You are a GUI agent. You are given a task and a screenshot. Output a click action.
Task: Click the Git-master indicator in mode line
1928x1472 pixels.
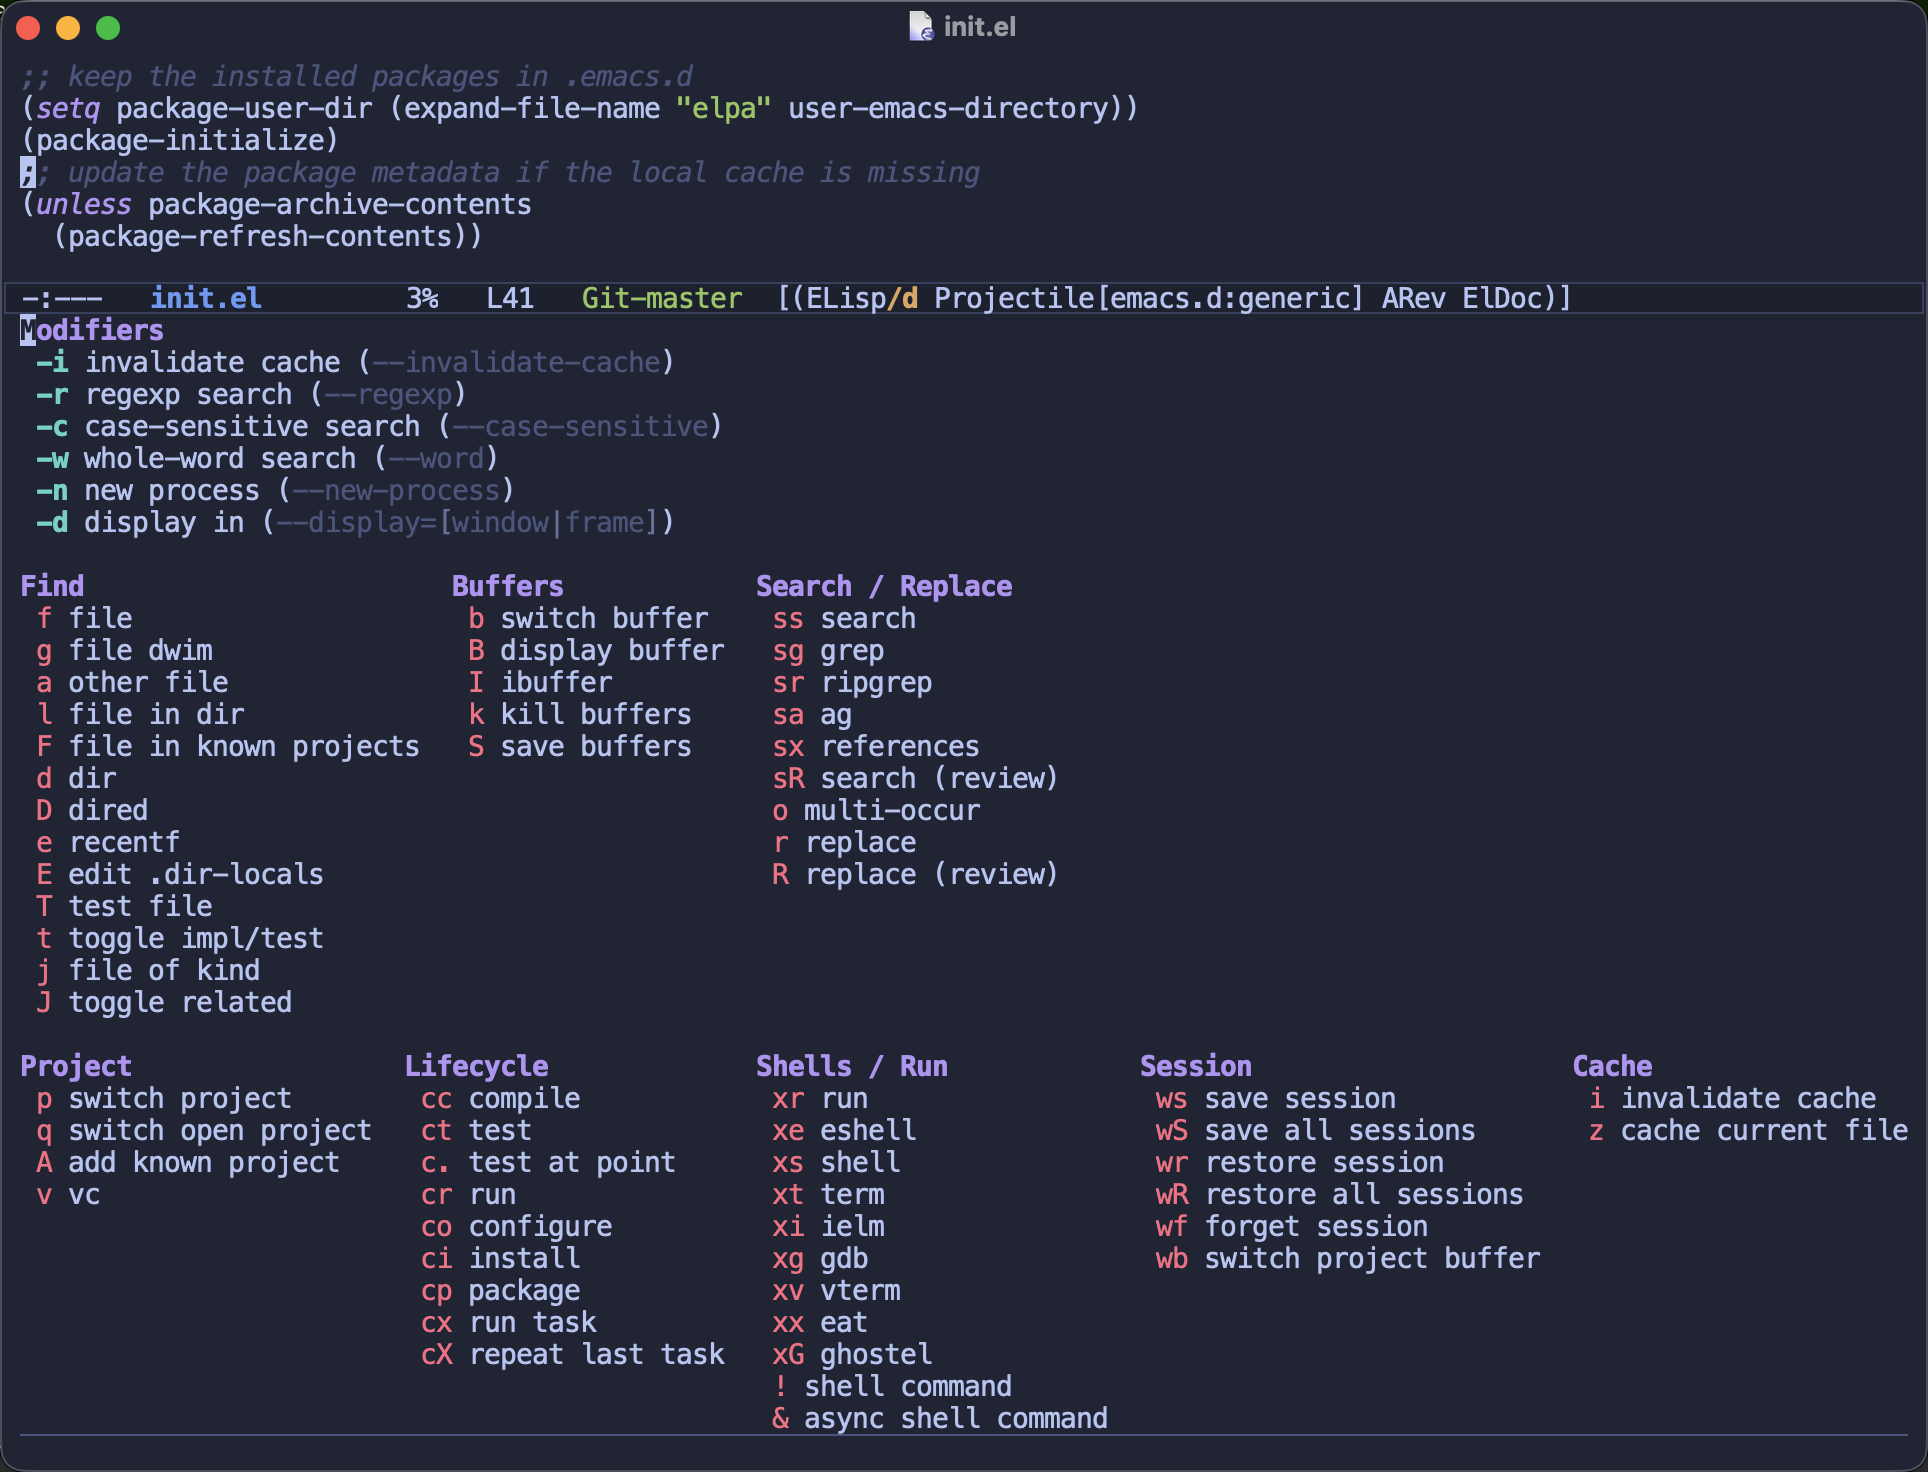(662, 298)
